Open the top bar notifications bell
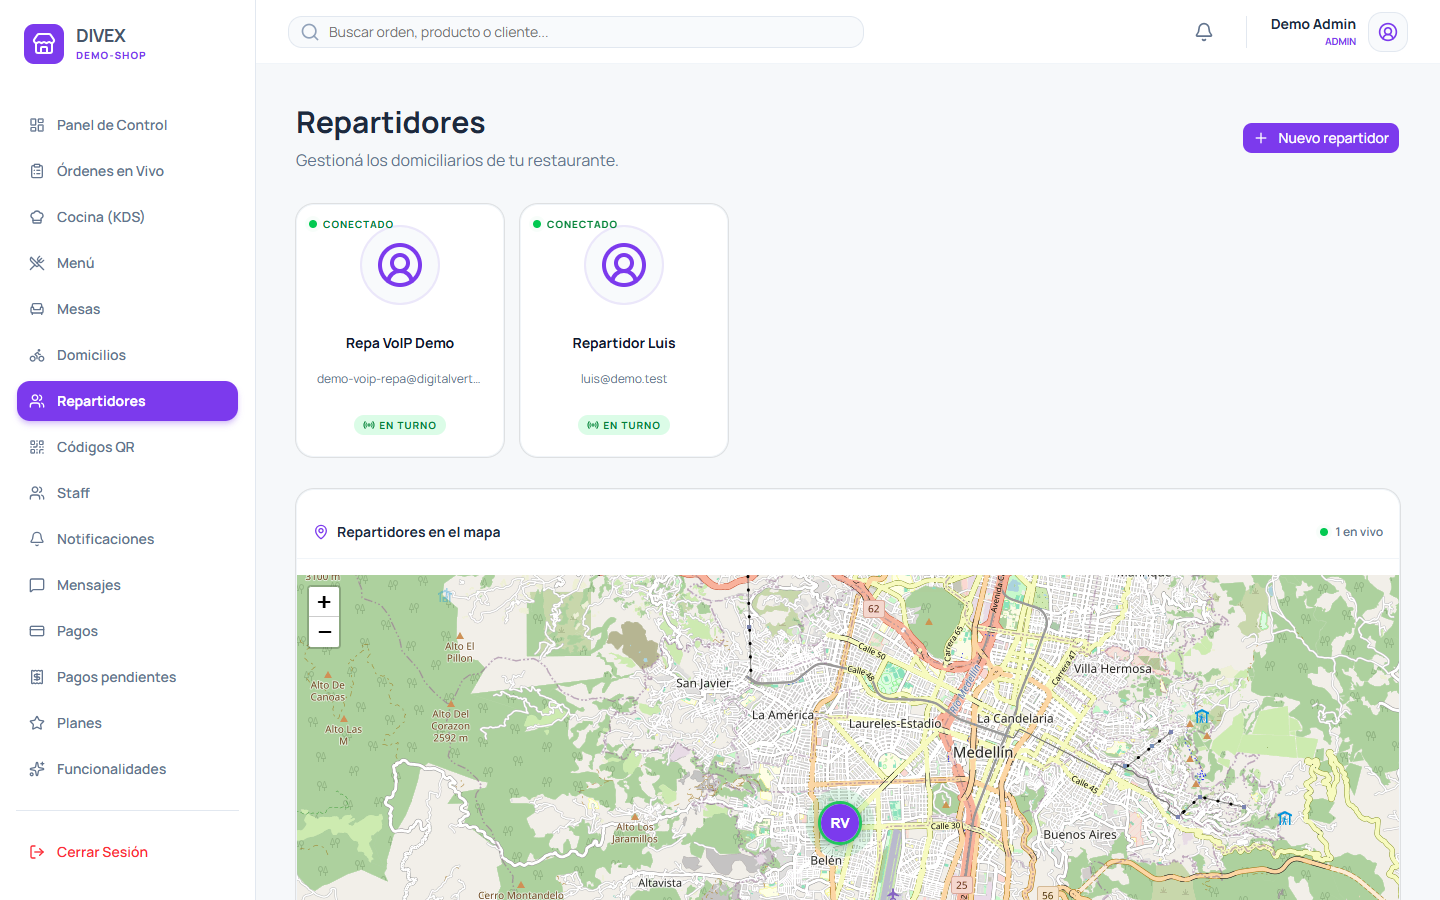 (1204, 32)
